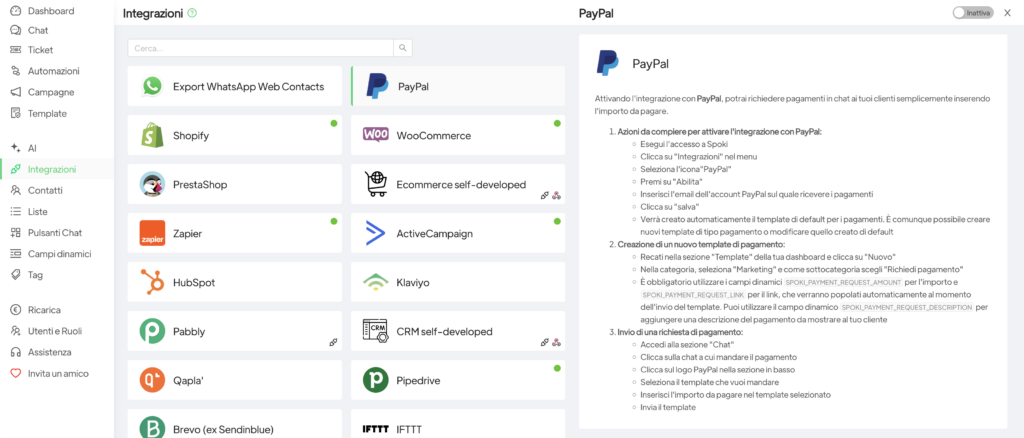Close the PayPal details panel
Image resolution: width=1024 pixels, height=438 pixels.
(1007, 13)
